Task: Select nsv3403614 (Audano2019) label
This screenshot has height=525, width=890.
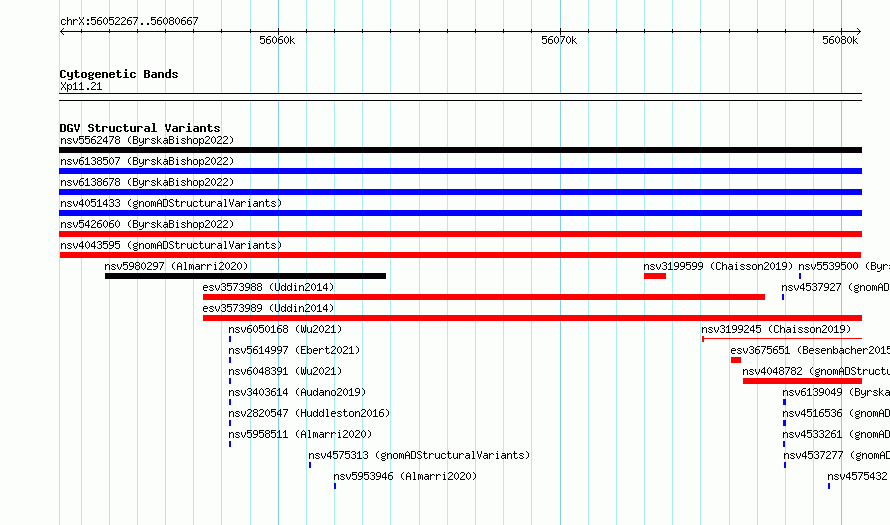Action: 297,392
